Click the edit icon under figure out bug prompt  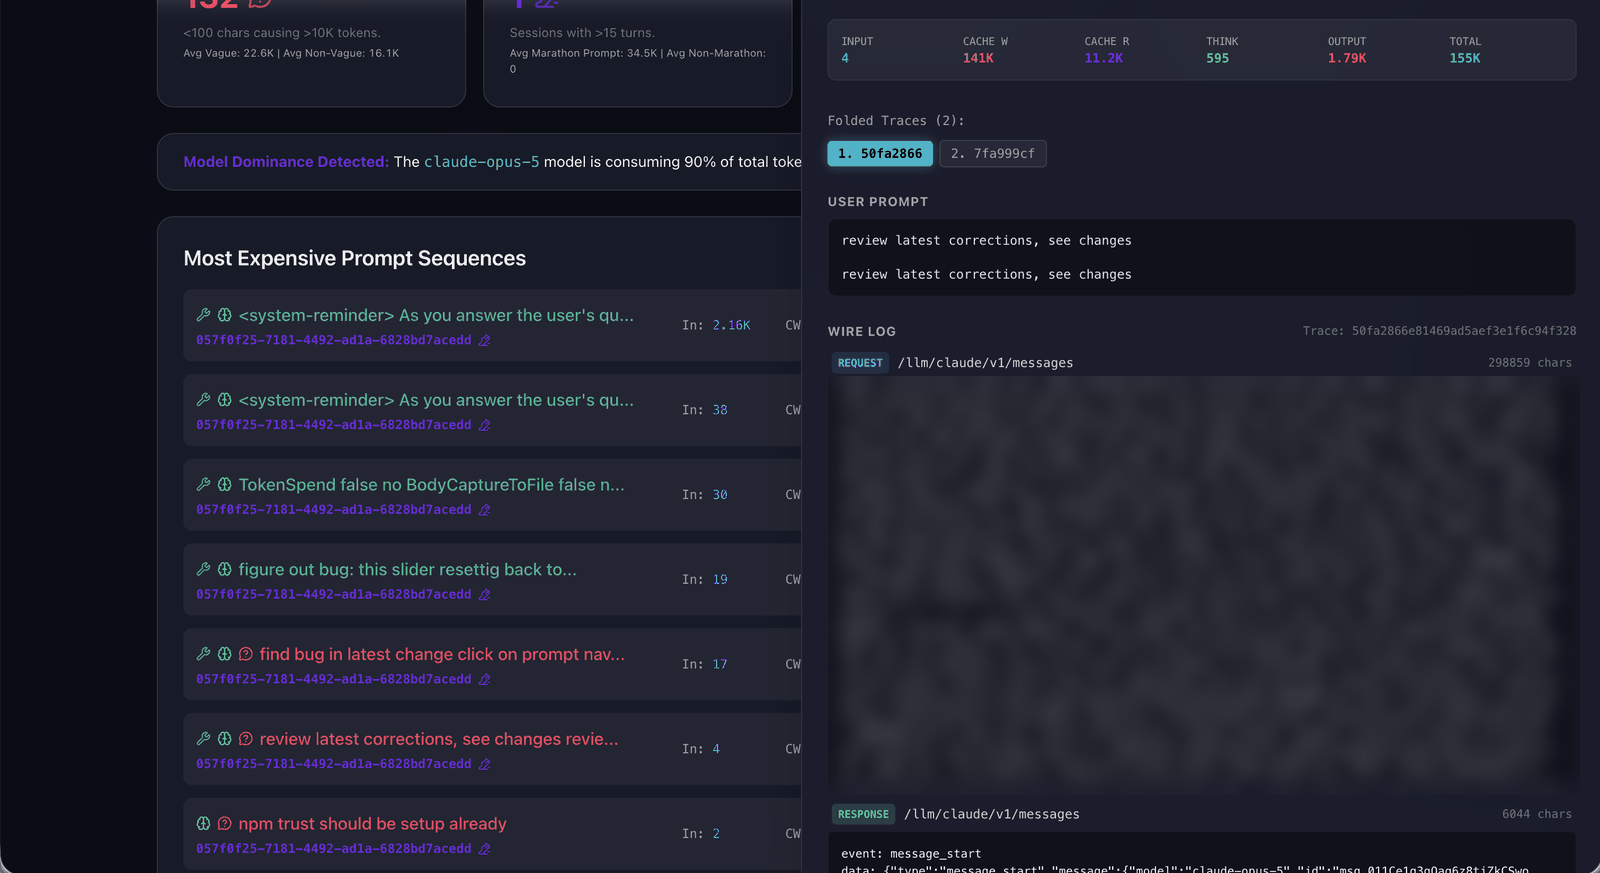click(x=484, y=595)
